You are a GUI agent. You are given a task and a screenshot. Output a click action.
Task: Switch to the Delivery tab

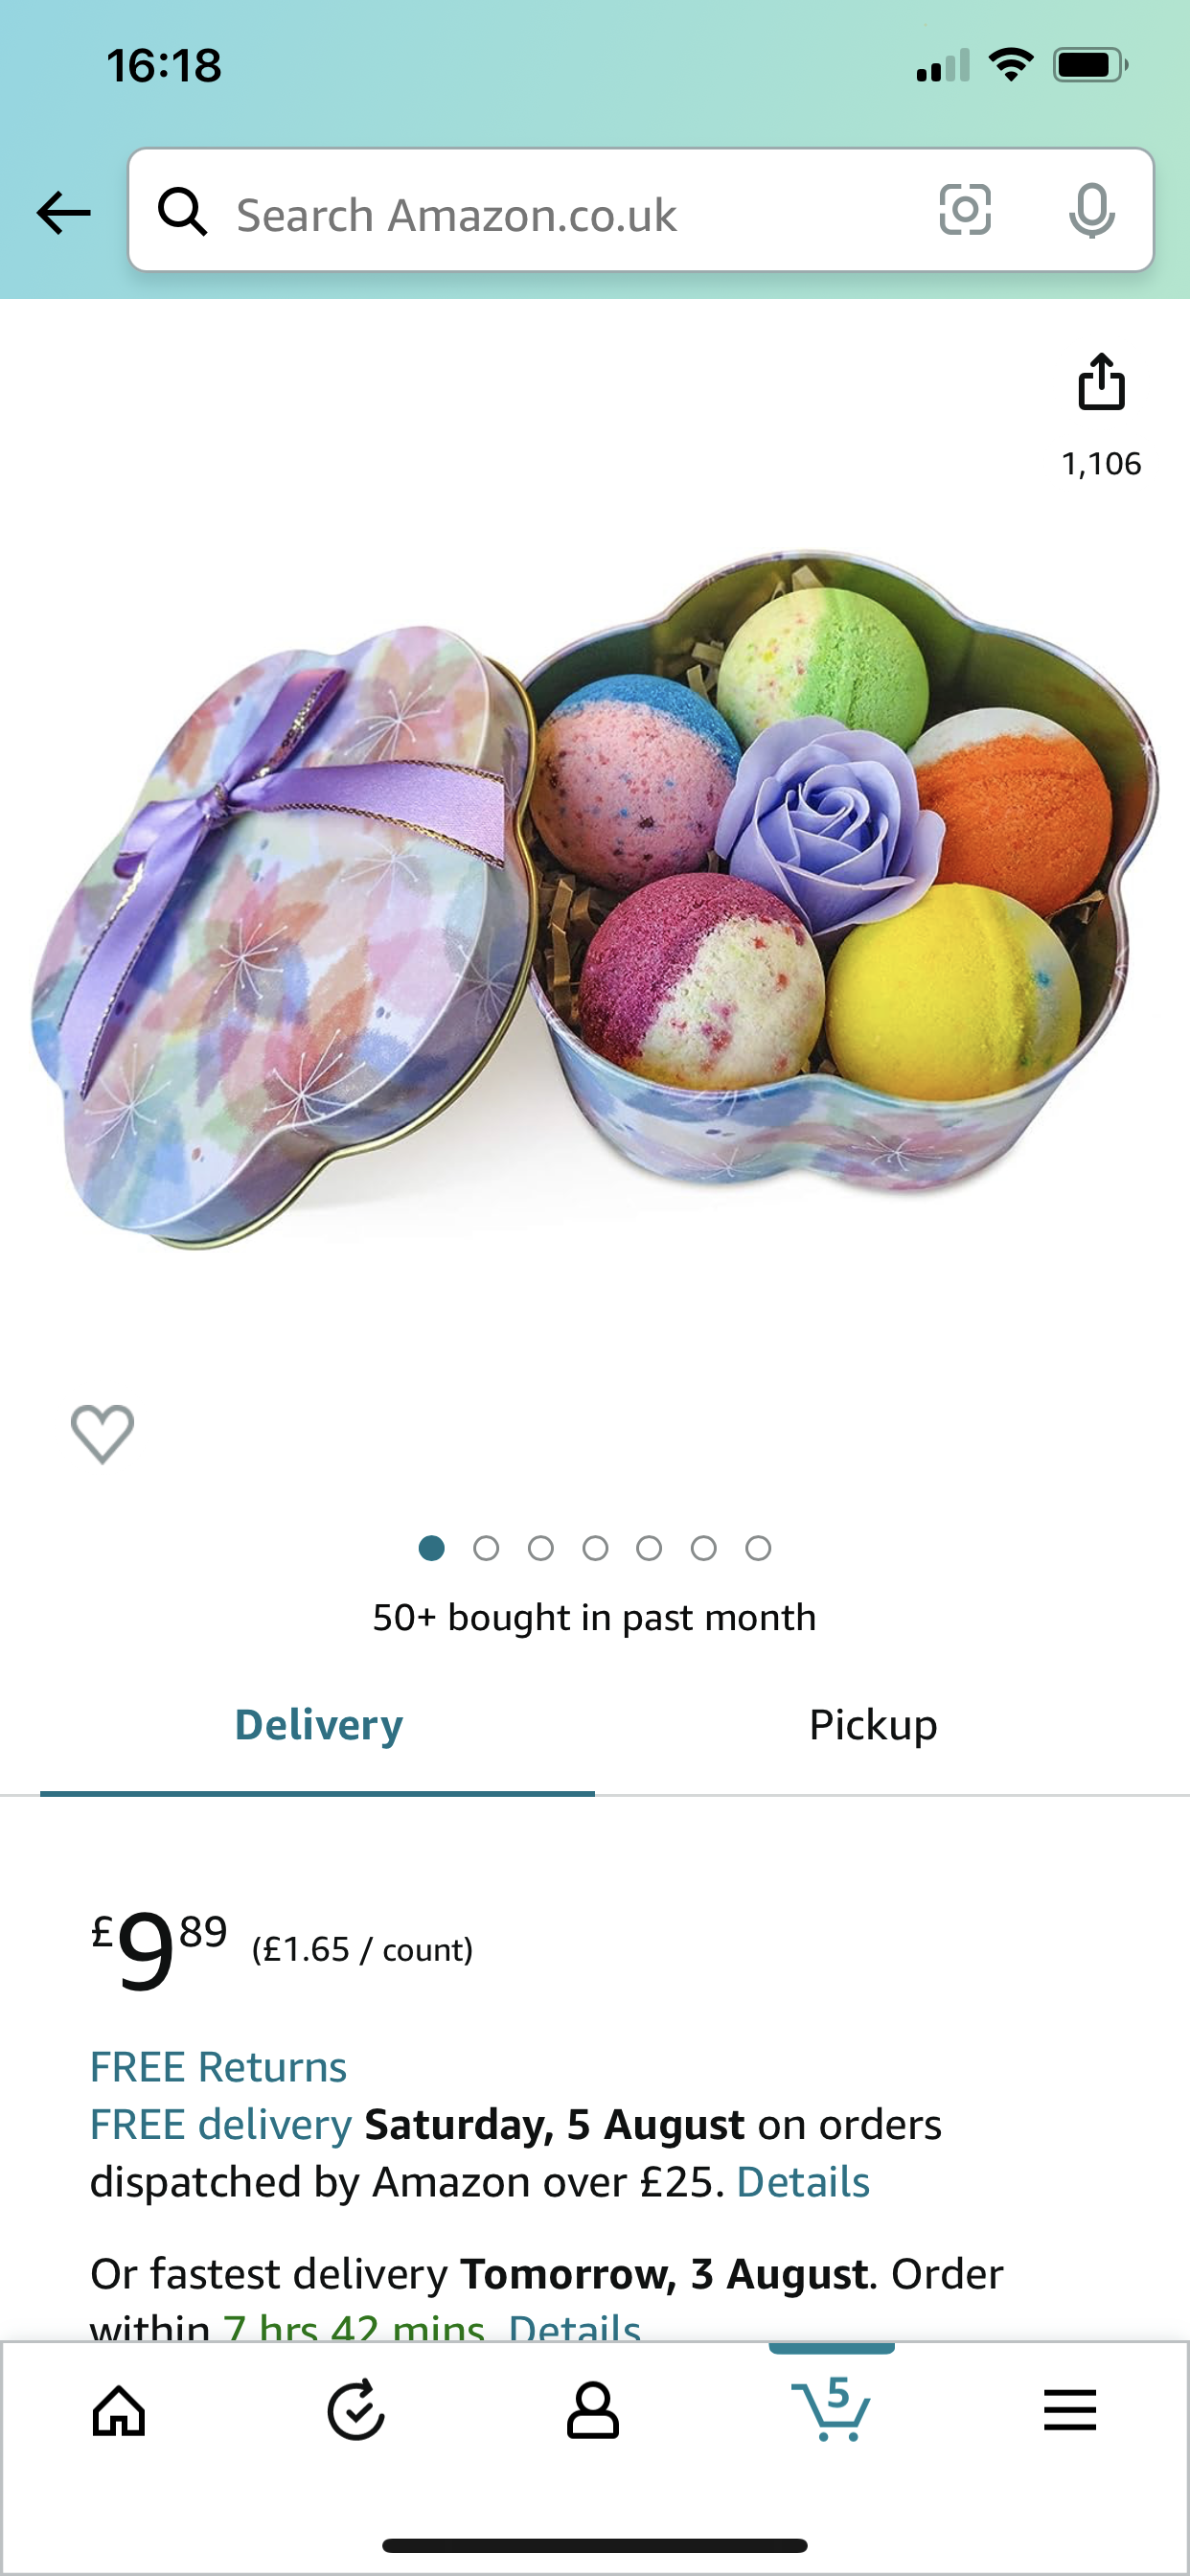coord(318,1725)
